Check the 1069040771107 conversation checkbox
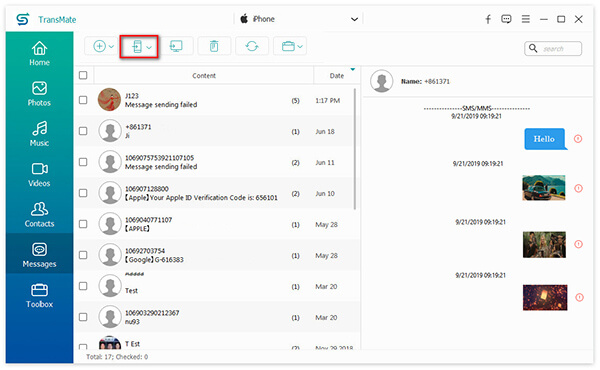 coord(83,224)
